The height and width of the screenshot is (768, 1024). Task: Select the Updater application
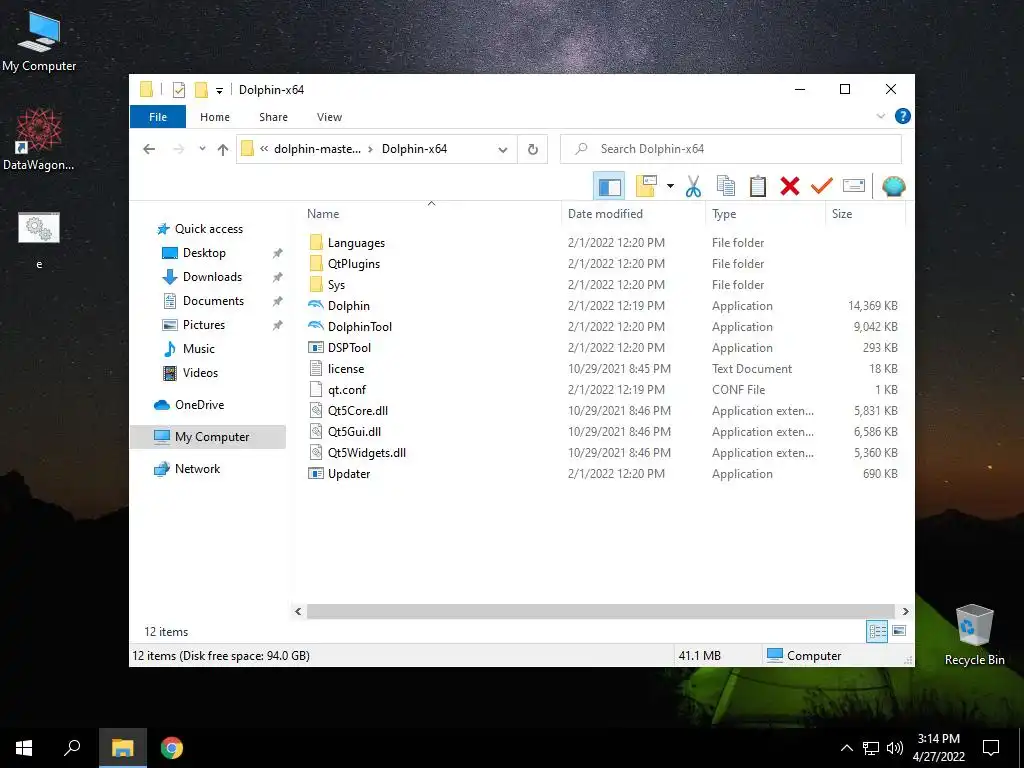coord(348,473)
